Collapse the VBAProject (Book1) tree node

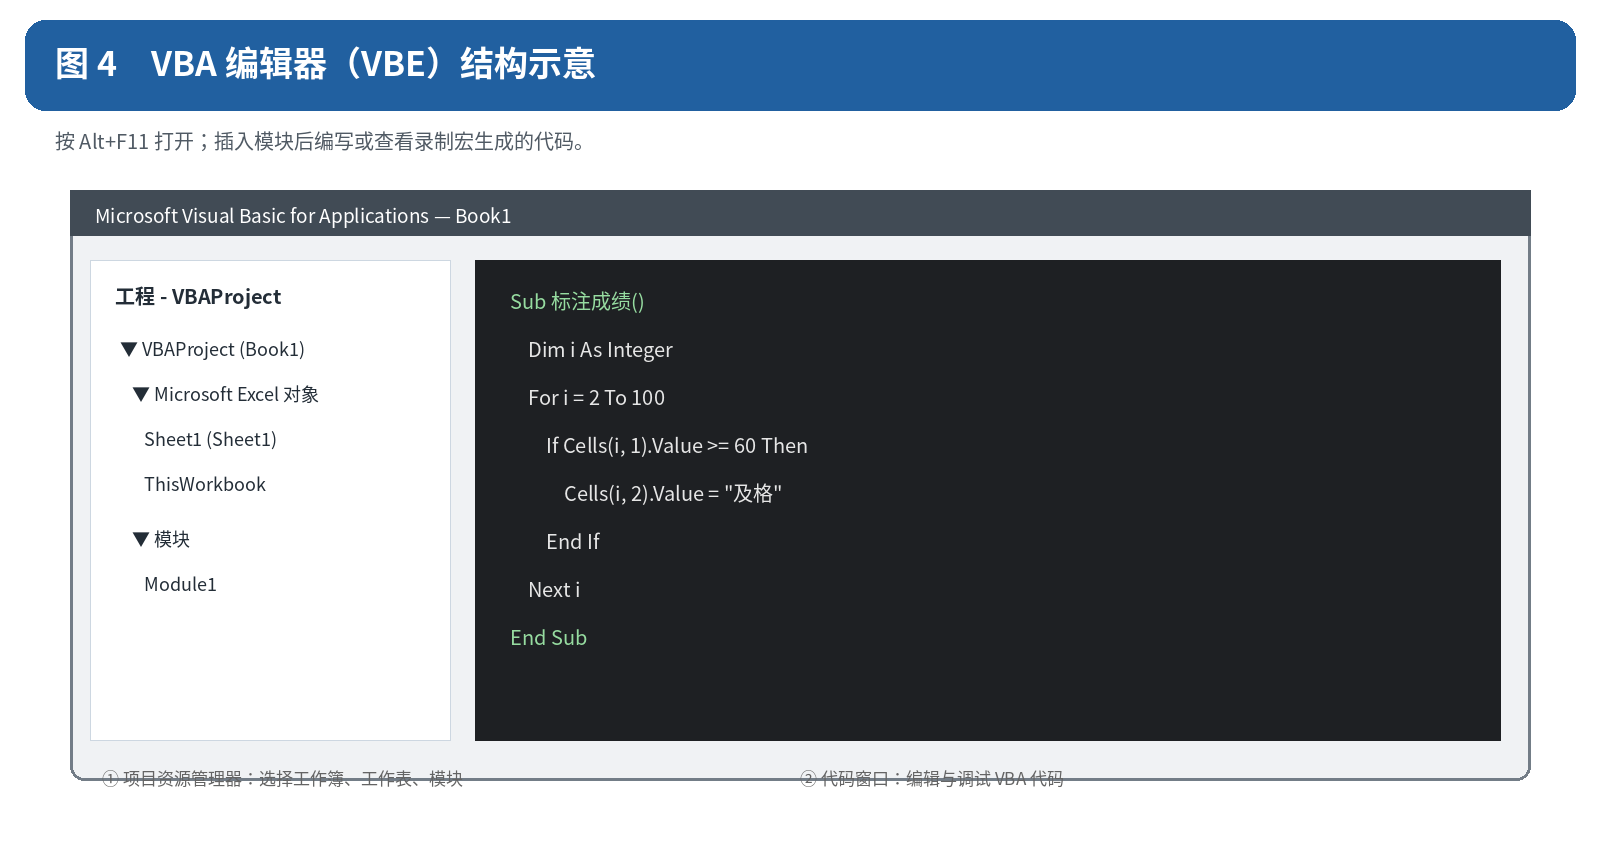(x=129, y=349)
